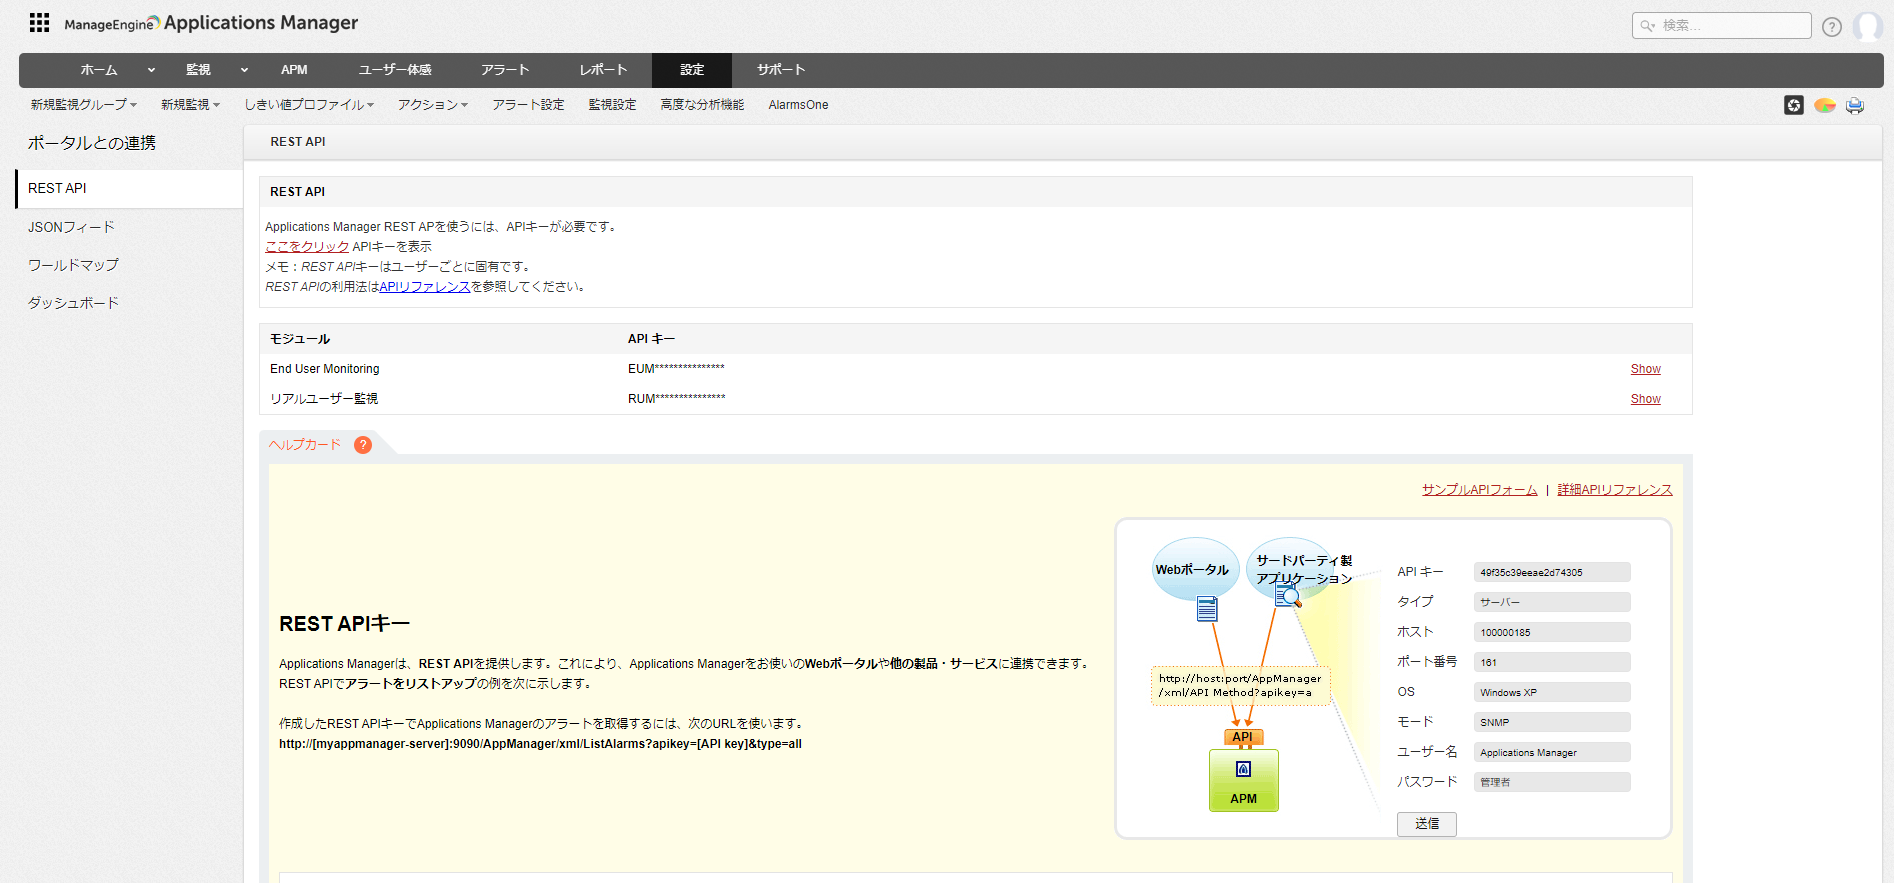The image size is (1894, 883).
Task: Switch to the アラート tab
Action: pyautogui.click(x=504, y=70)
